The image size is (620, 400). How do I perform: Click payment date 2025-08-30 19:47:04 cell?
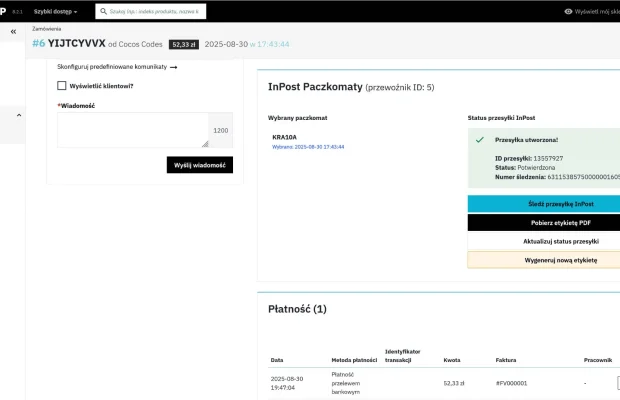(x=287, y=383)
